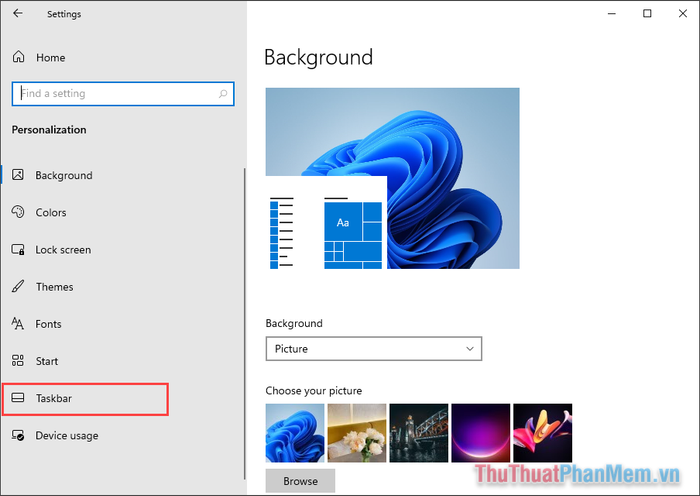
Task: Click the Browse button
Action: 300,481
